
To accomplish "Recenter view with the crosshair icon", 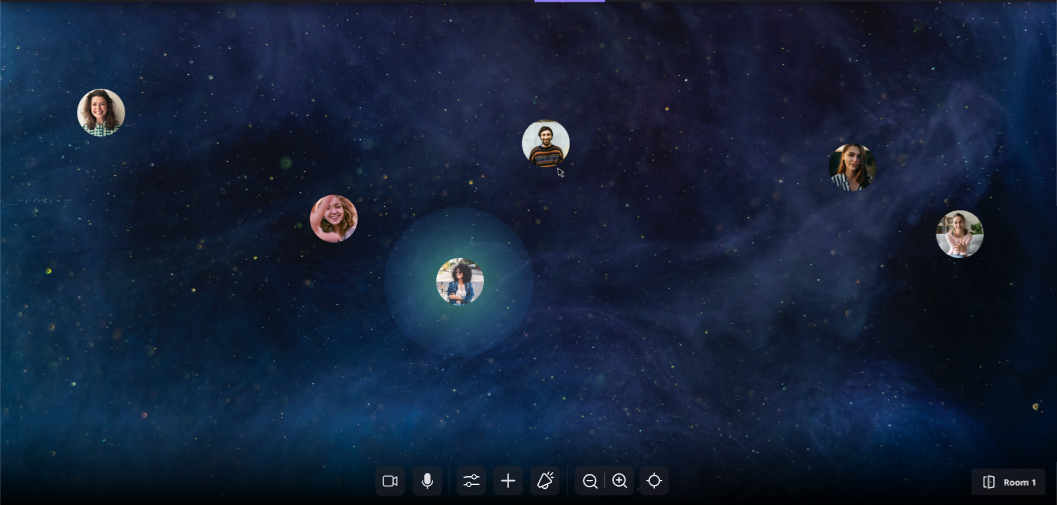I will pyautogui.click(x=654, y=481).
